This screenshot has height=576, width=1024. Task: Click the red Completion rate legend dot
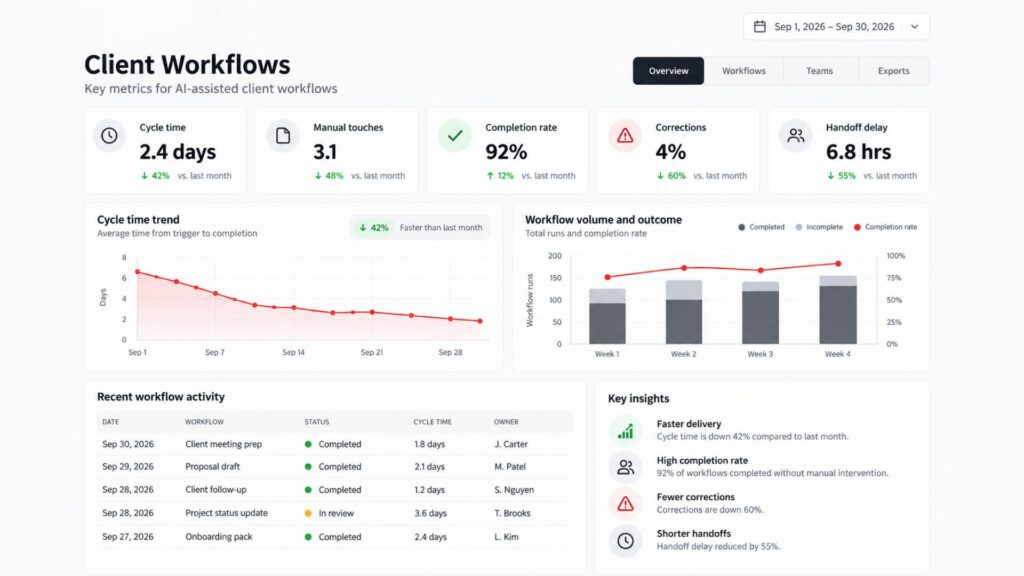pyautogui.click(x=857, y=227)
